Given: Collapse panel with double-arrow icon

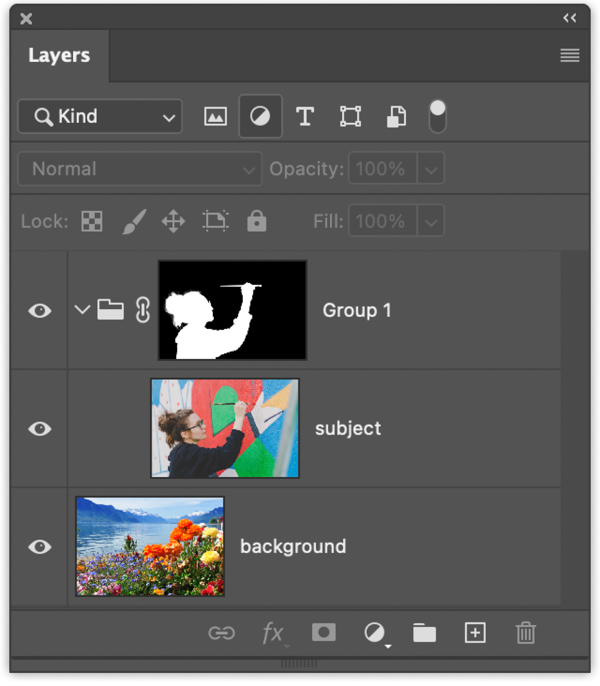Looking at the screenshot, I should click(x=570, y=18).
